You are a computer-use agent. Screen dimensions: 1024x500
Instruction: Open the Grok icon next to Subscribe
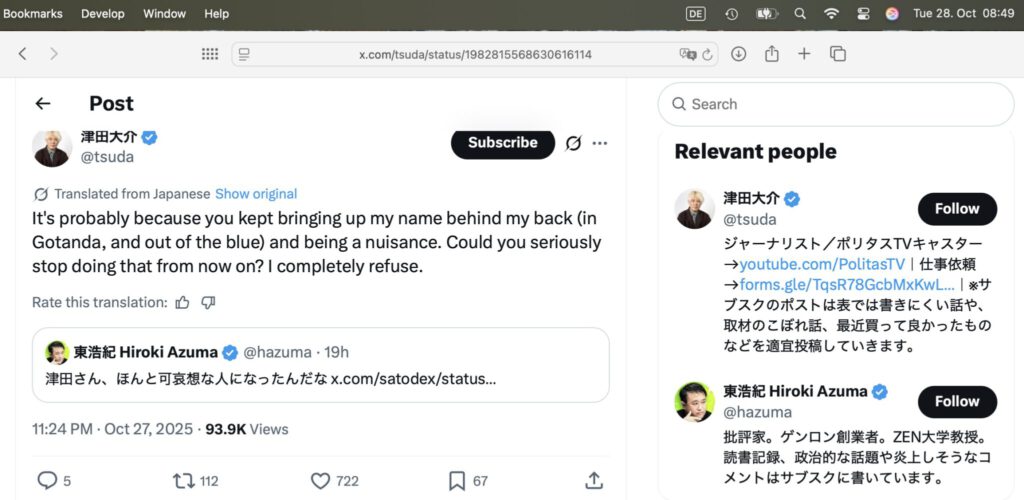pos(573,143)
